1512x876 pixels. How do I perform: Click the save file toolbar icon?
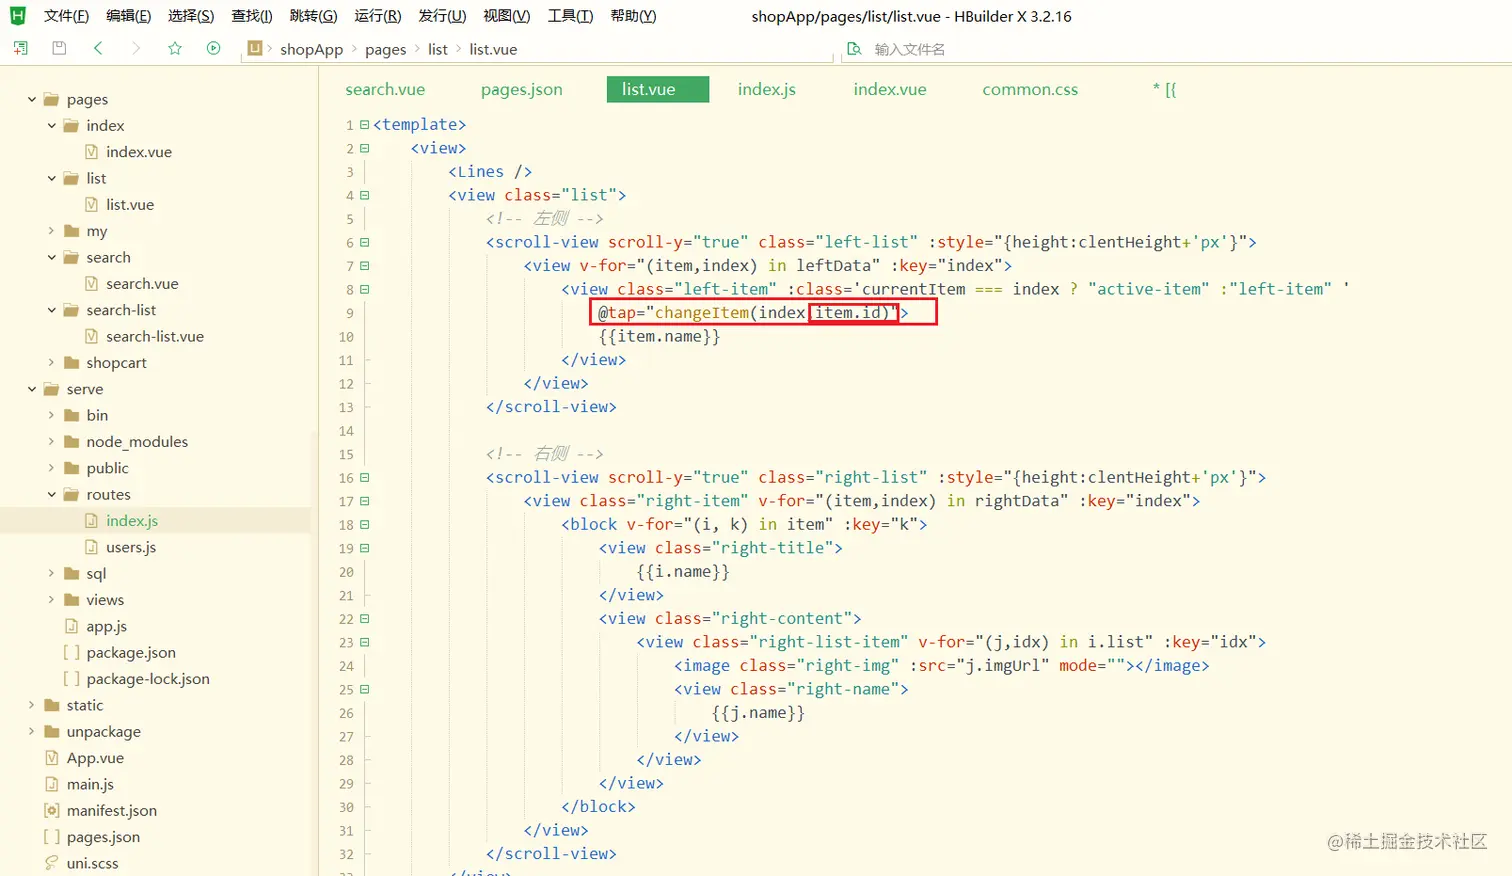pos(59,48)
